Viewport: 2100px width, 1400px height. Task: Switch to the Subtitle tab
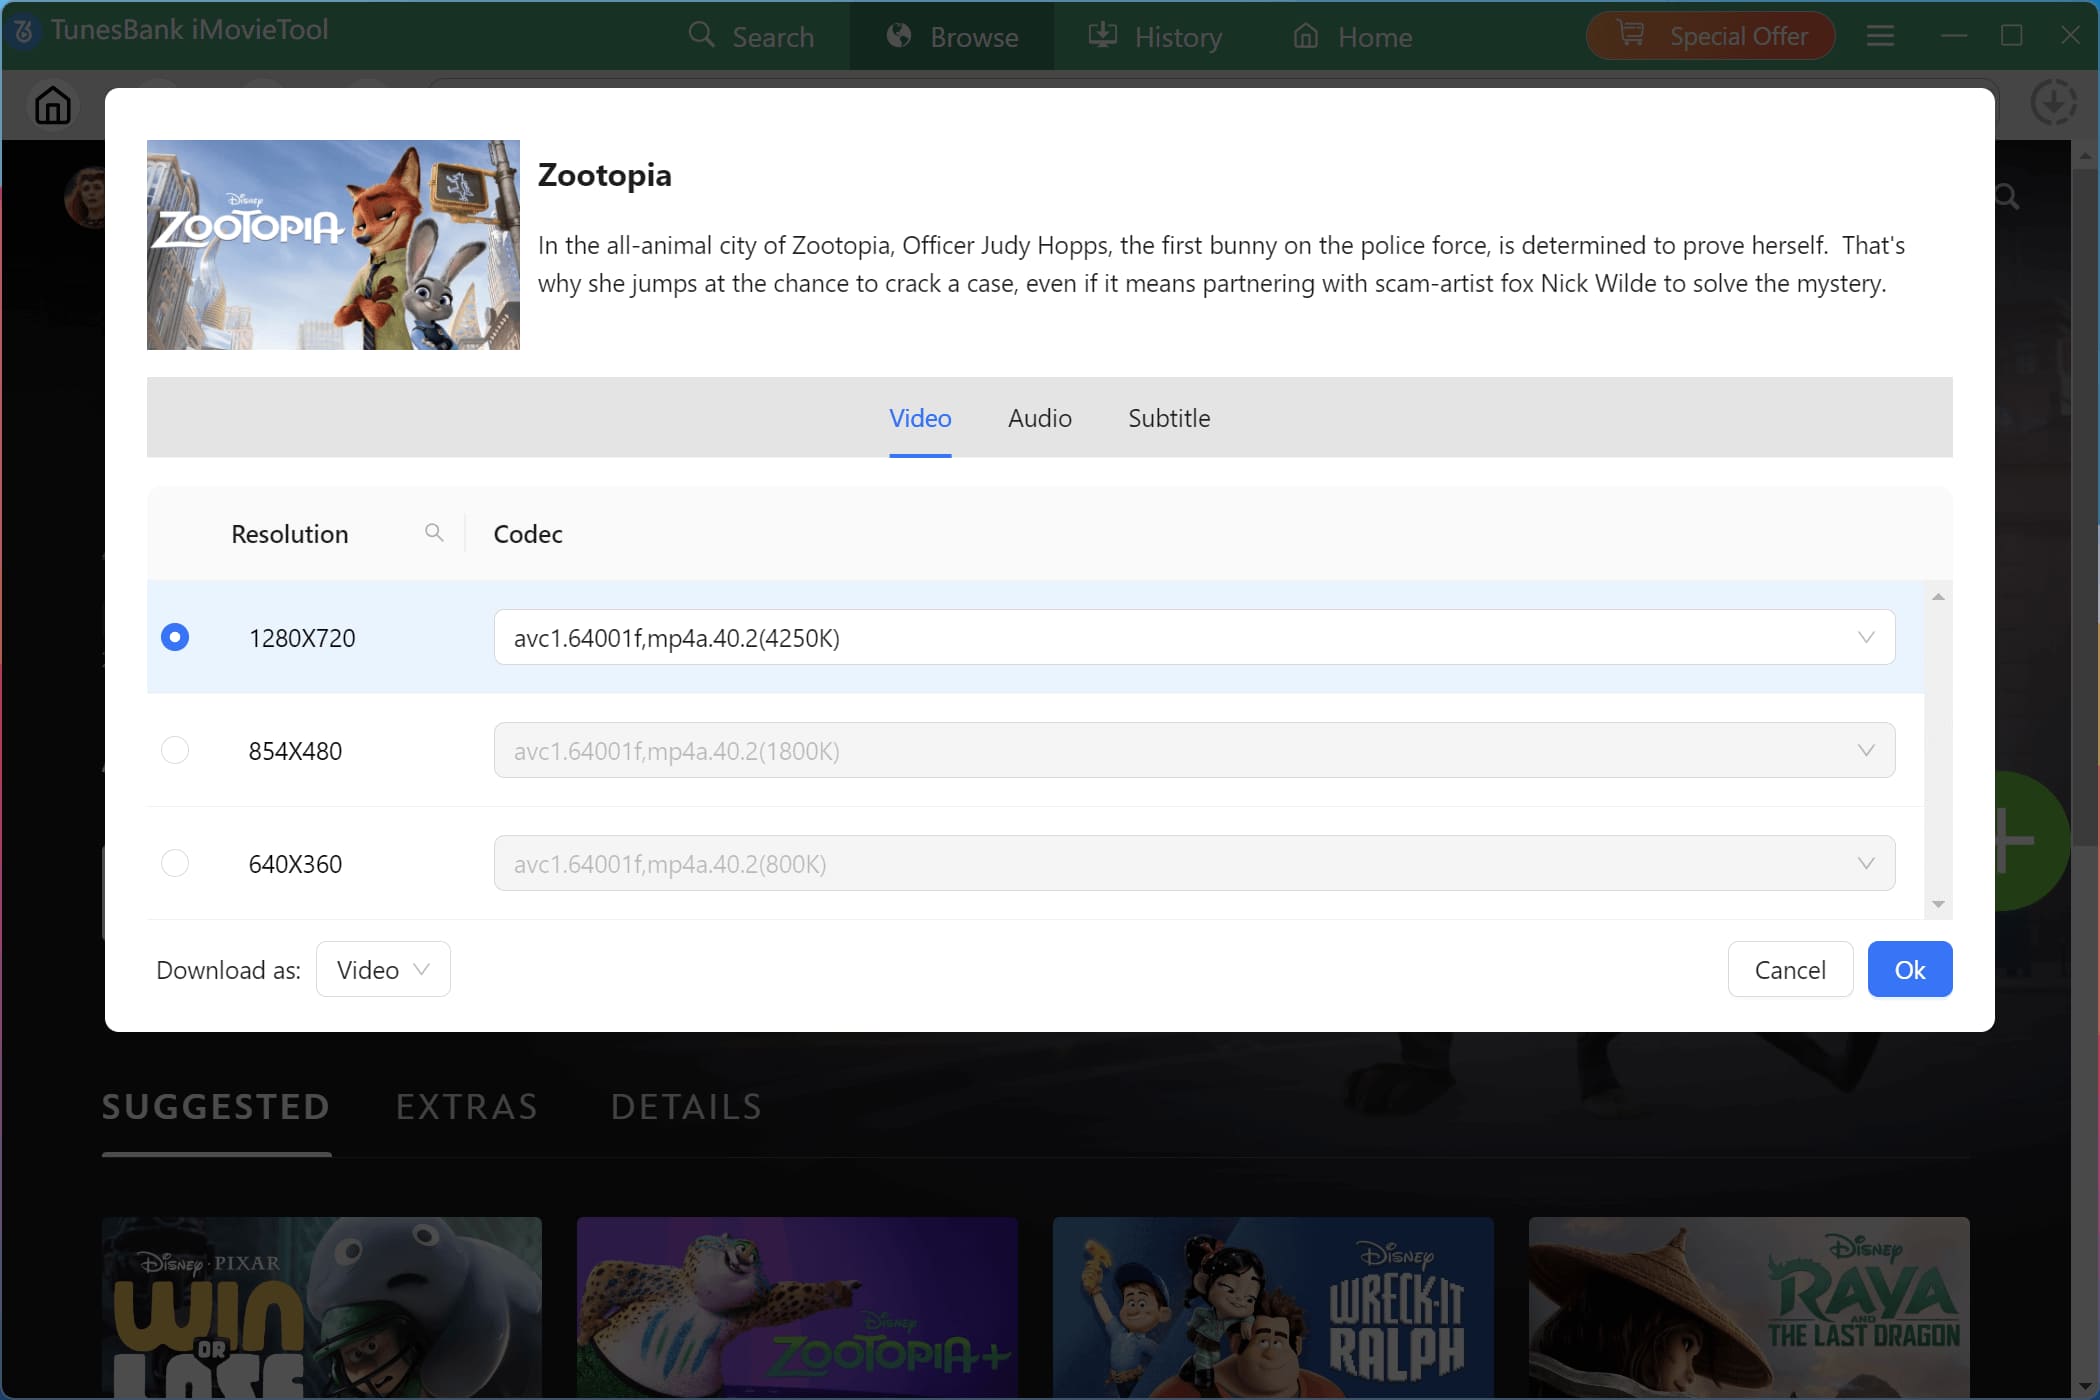[1168, 418]
